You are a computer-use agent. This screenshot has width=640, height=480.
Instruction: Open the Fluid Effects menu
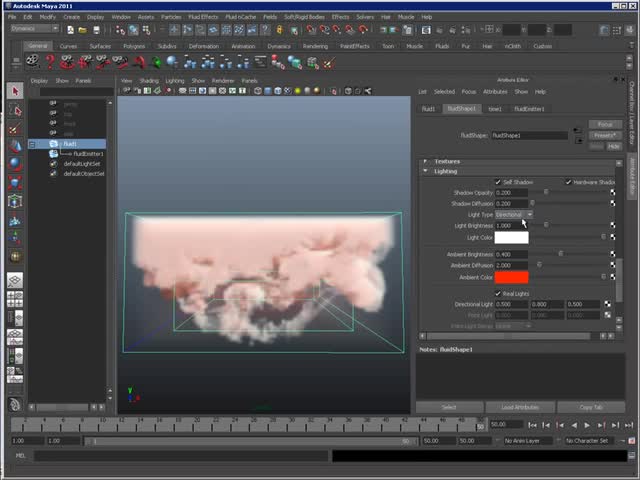point(203,17)
